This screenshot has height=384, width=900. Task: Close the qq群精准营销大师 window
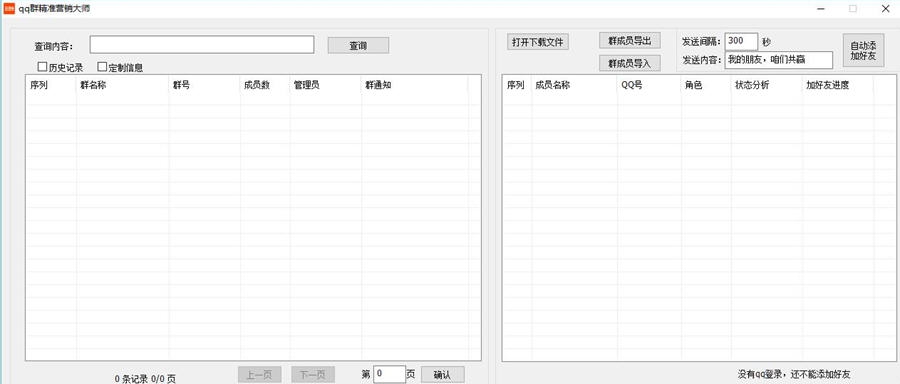(885, 9)
